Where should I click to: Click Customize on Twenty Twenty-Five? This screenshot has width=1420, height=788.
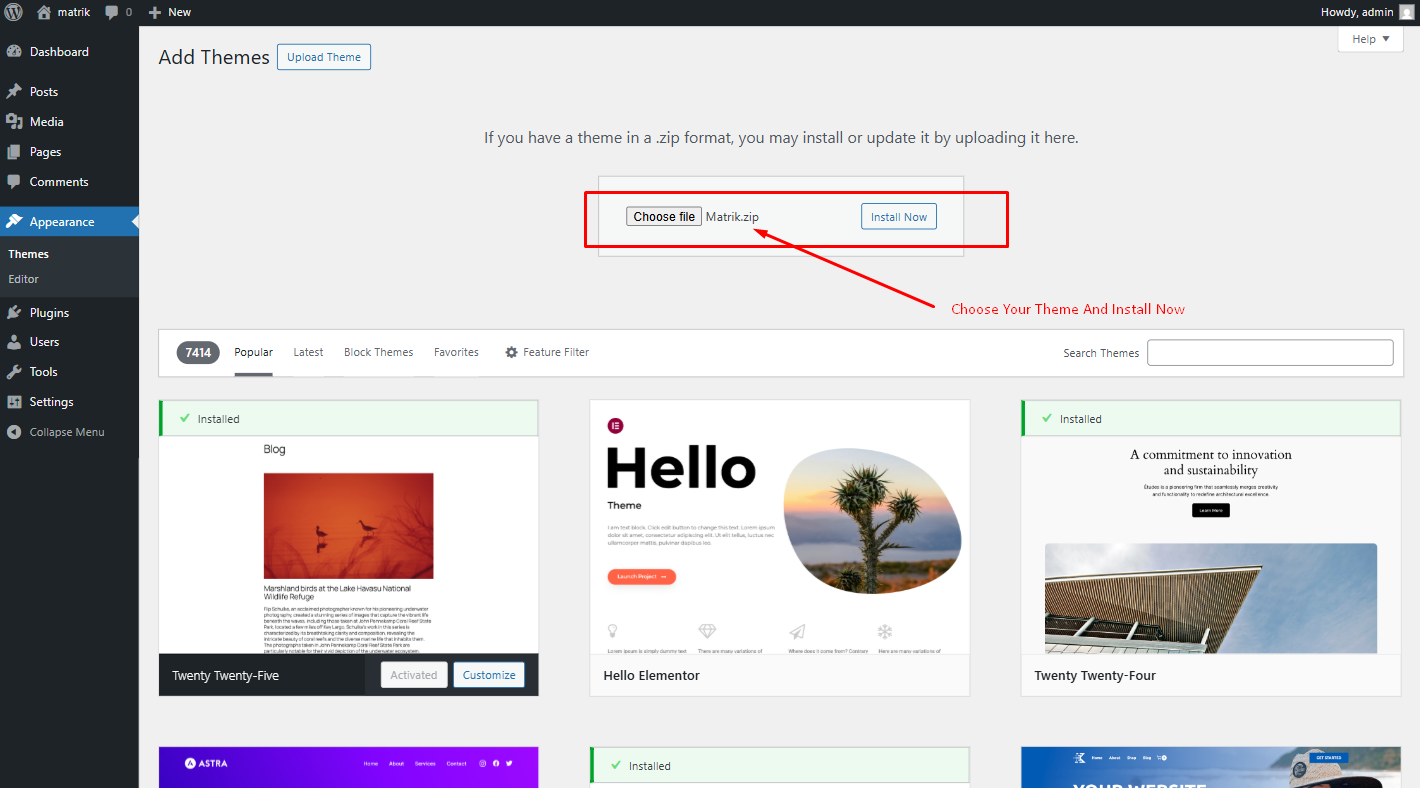tap(489, 675)
